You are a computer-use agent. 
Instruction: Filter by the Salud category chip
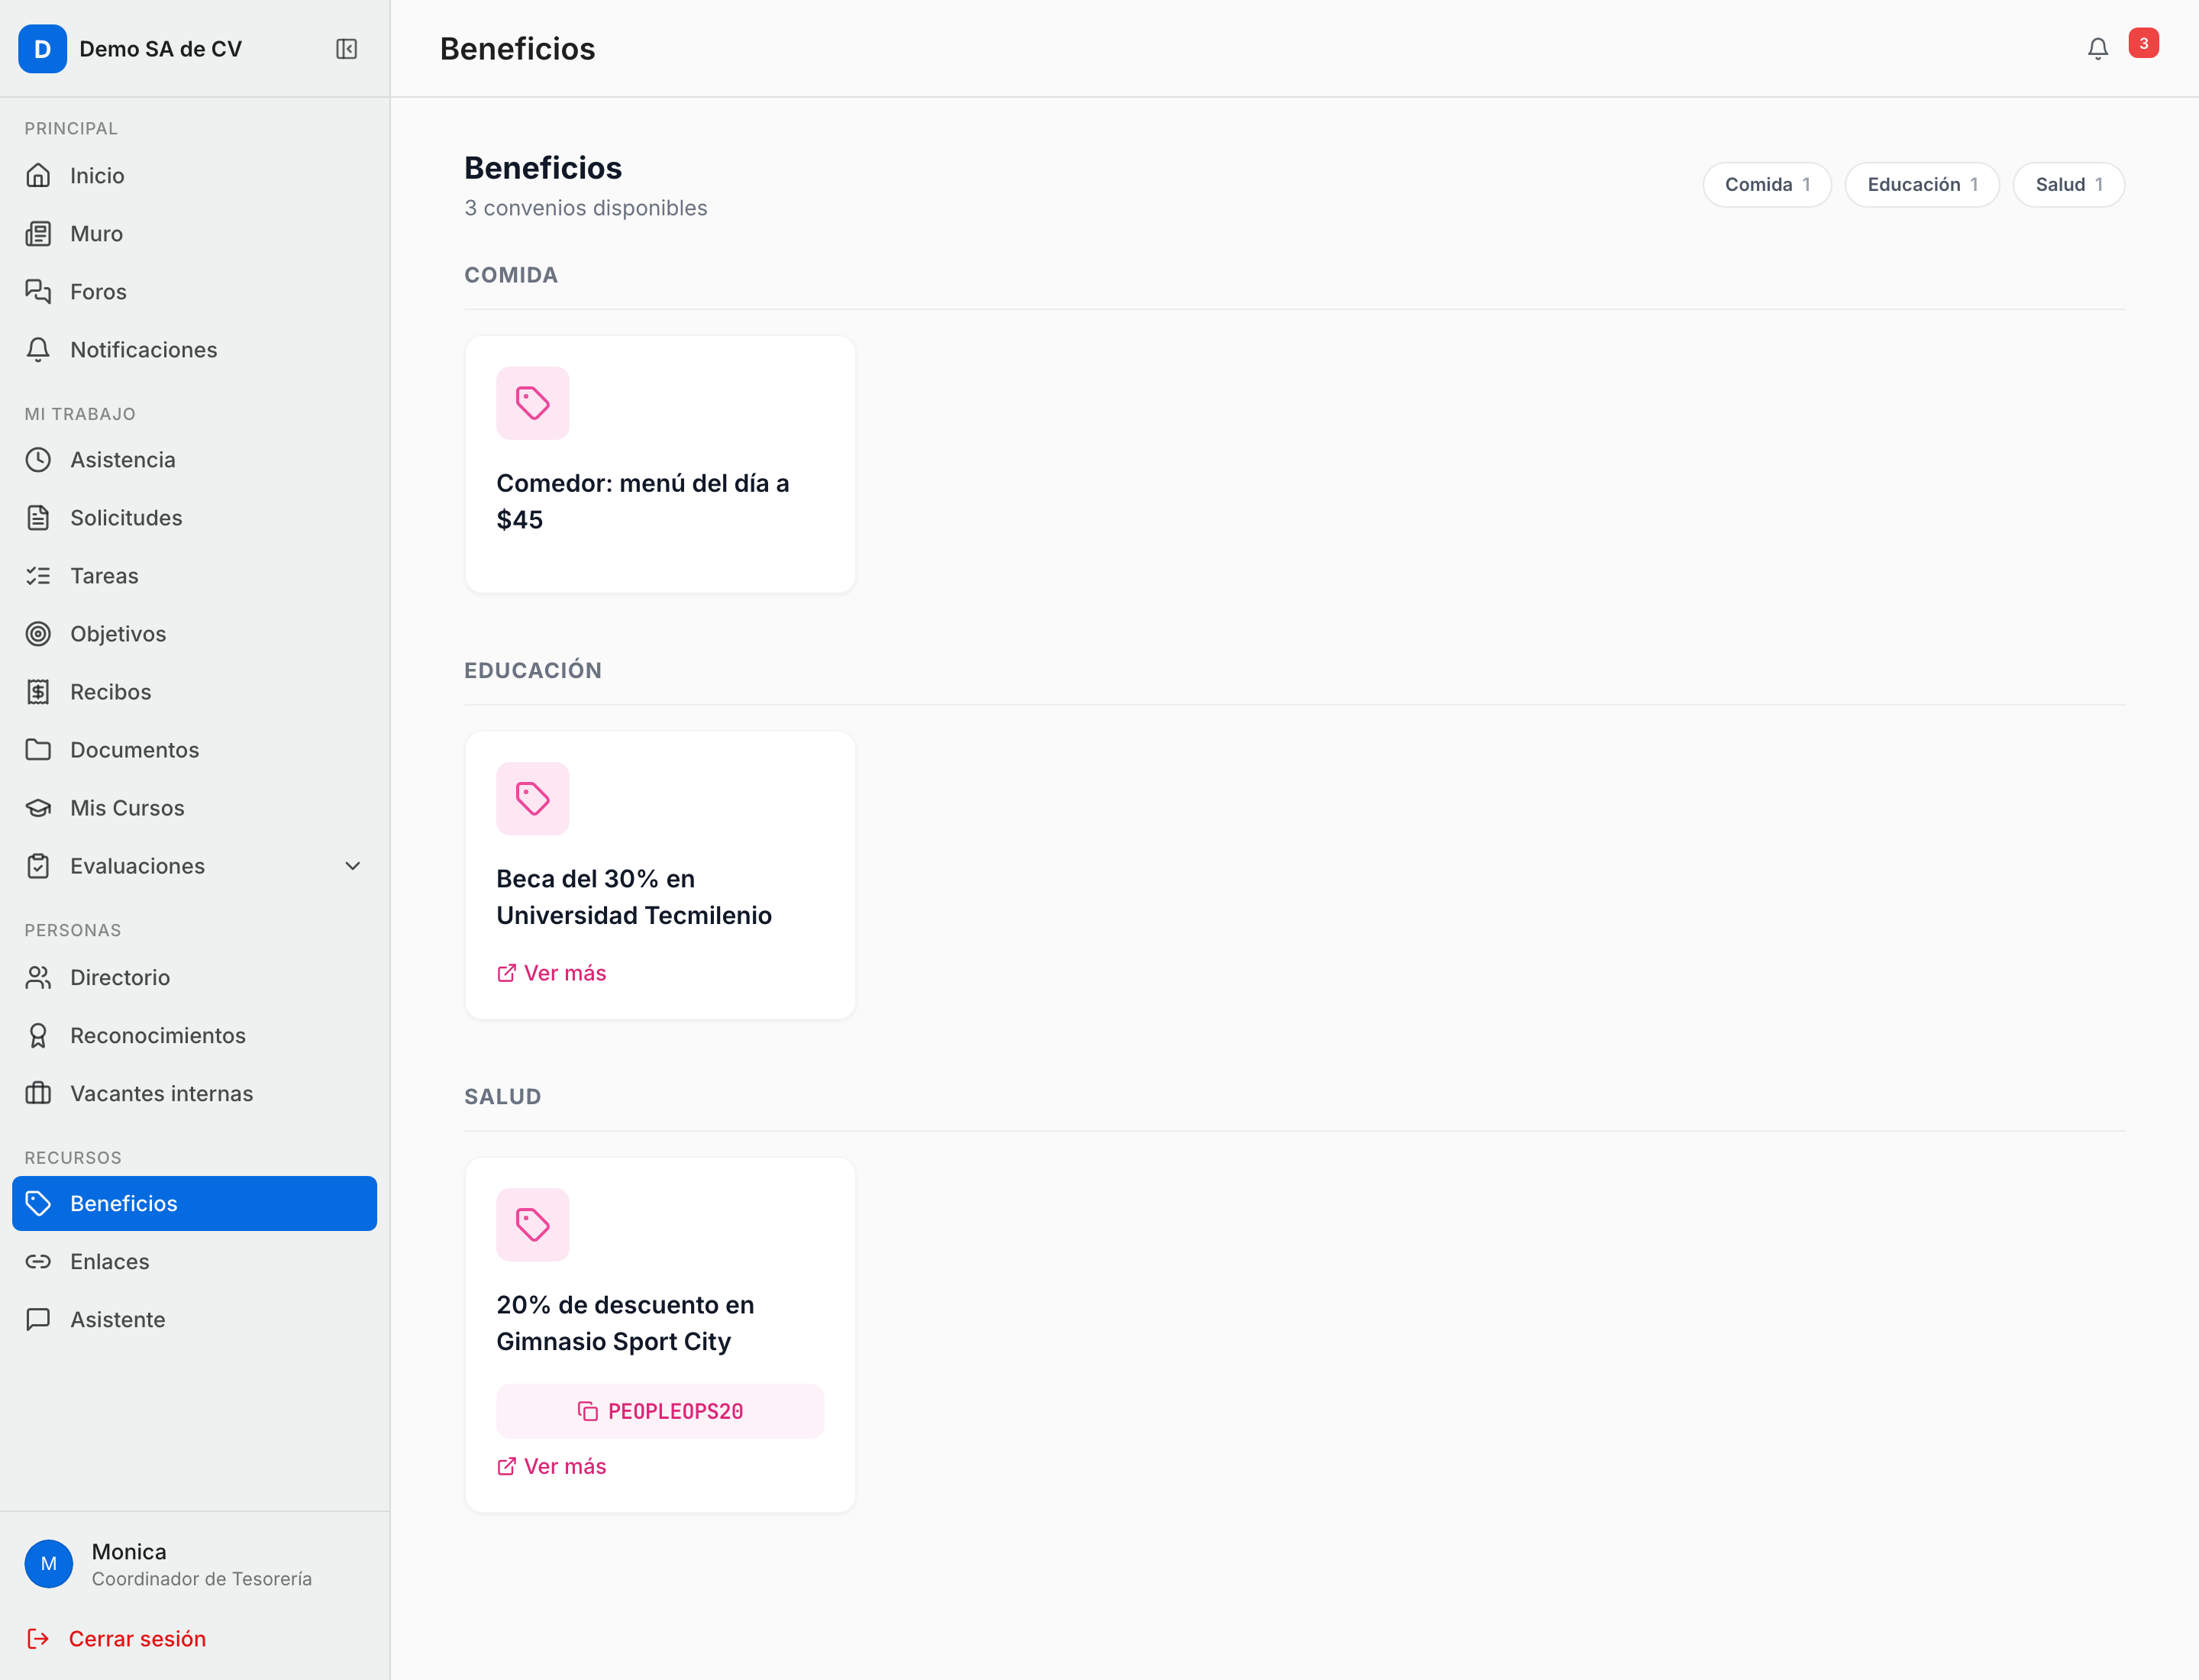[x=2068, y=185]
